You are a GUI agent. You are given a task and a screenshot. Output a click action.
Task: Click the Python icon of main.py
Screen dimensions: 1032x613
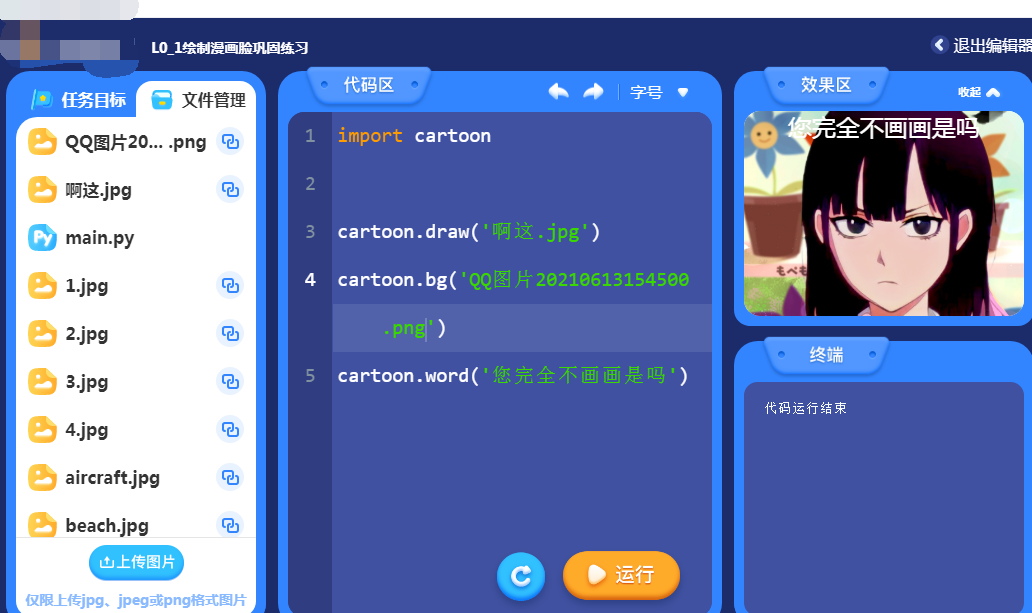(42, 238)
